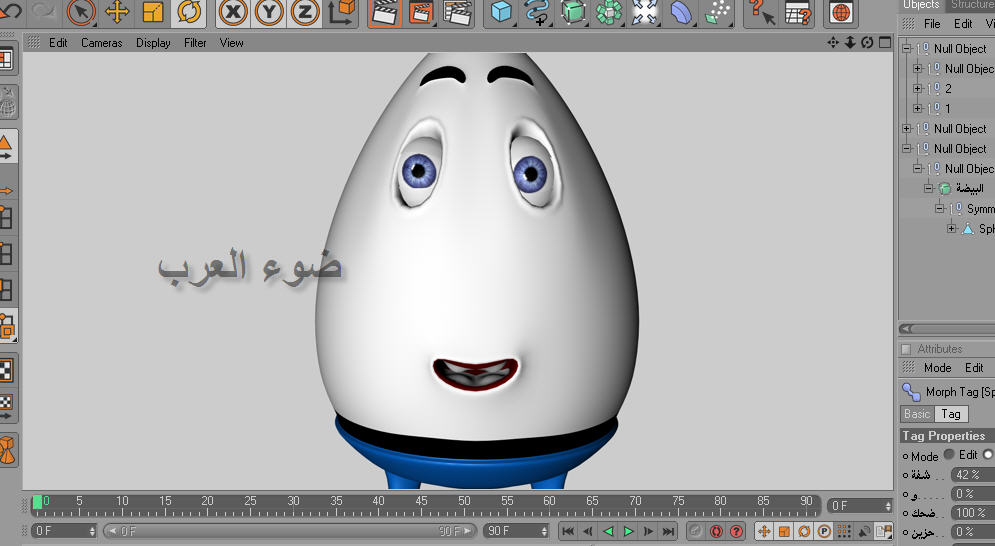The height and width of the screenshot is (546, 995).
Task: Toggle the Y axis lock
Action: click(269, 12)
